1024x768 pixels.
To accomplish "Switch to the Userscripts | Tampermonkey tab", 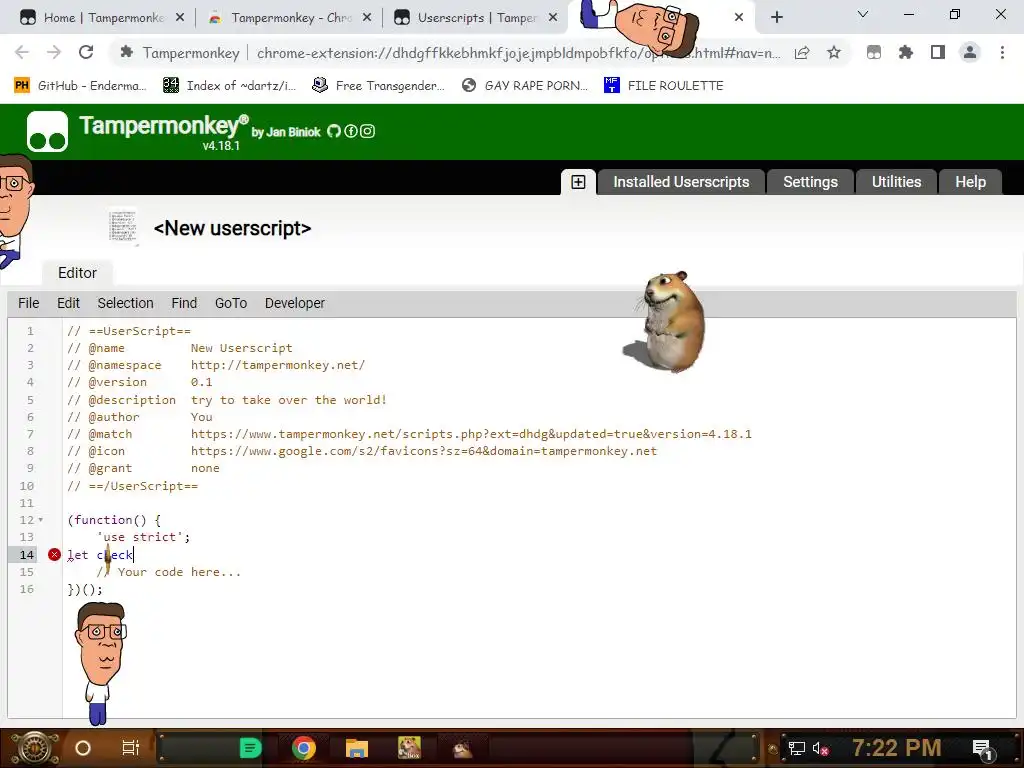I will [477, 18].
